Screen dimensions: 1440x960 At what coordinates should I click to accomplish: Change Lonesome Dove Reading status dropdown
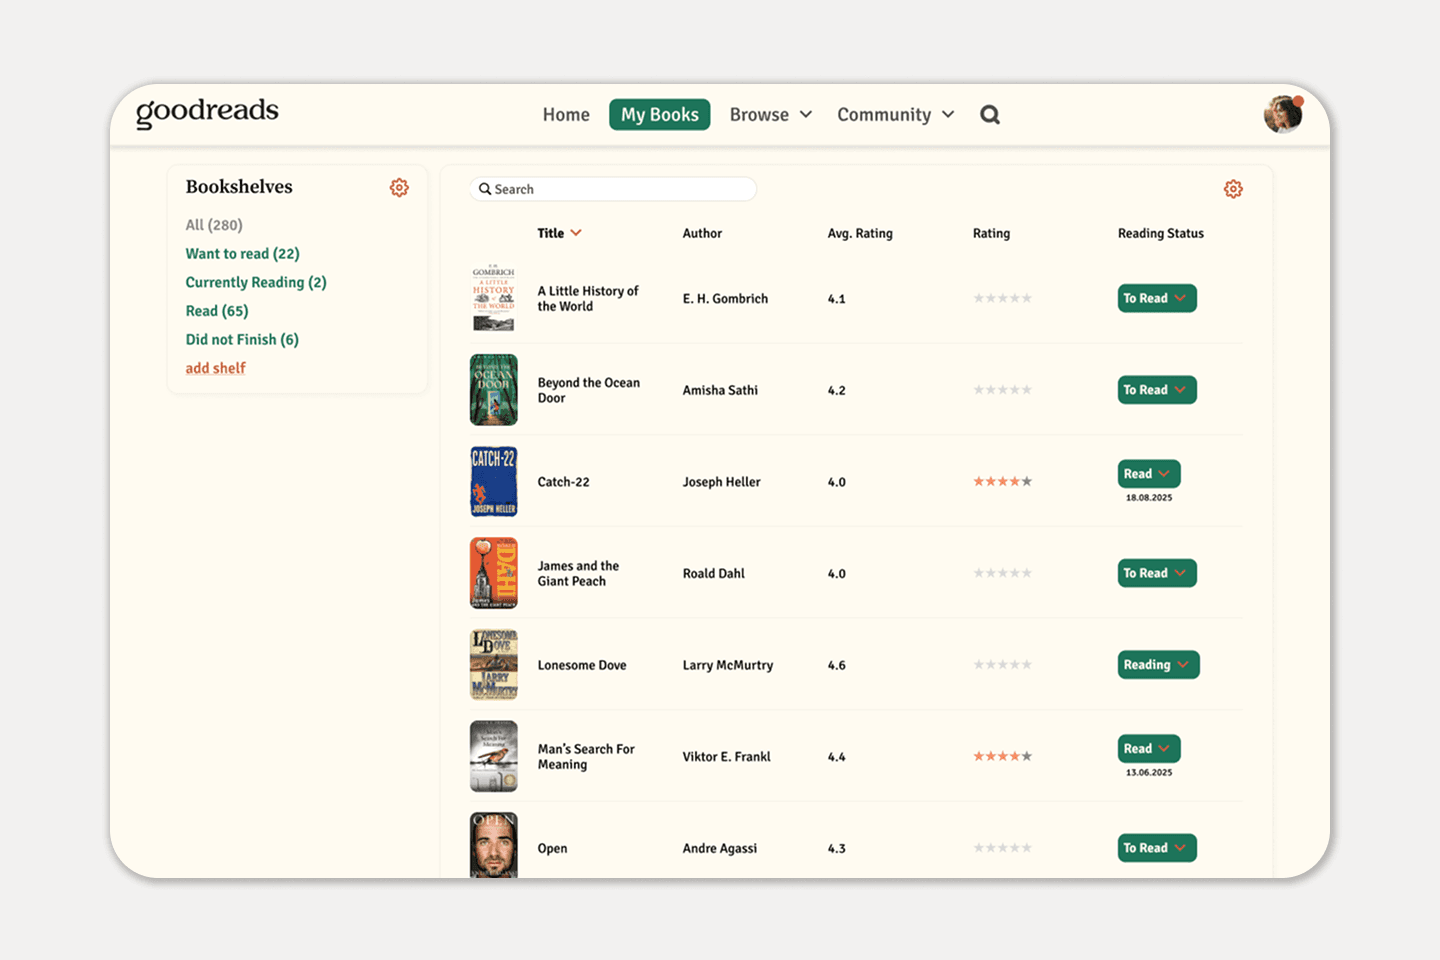(1159, 665)
